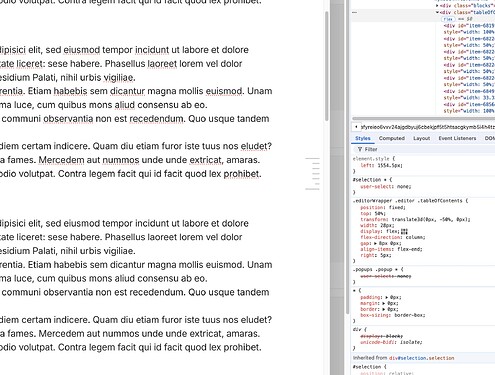
Task: Click the transform: translate3d value
Action: coord(431,220)
